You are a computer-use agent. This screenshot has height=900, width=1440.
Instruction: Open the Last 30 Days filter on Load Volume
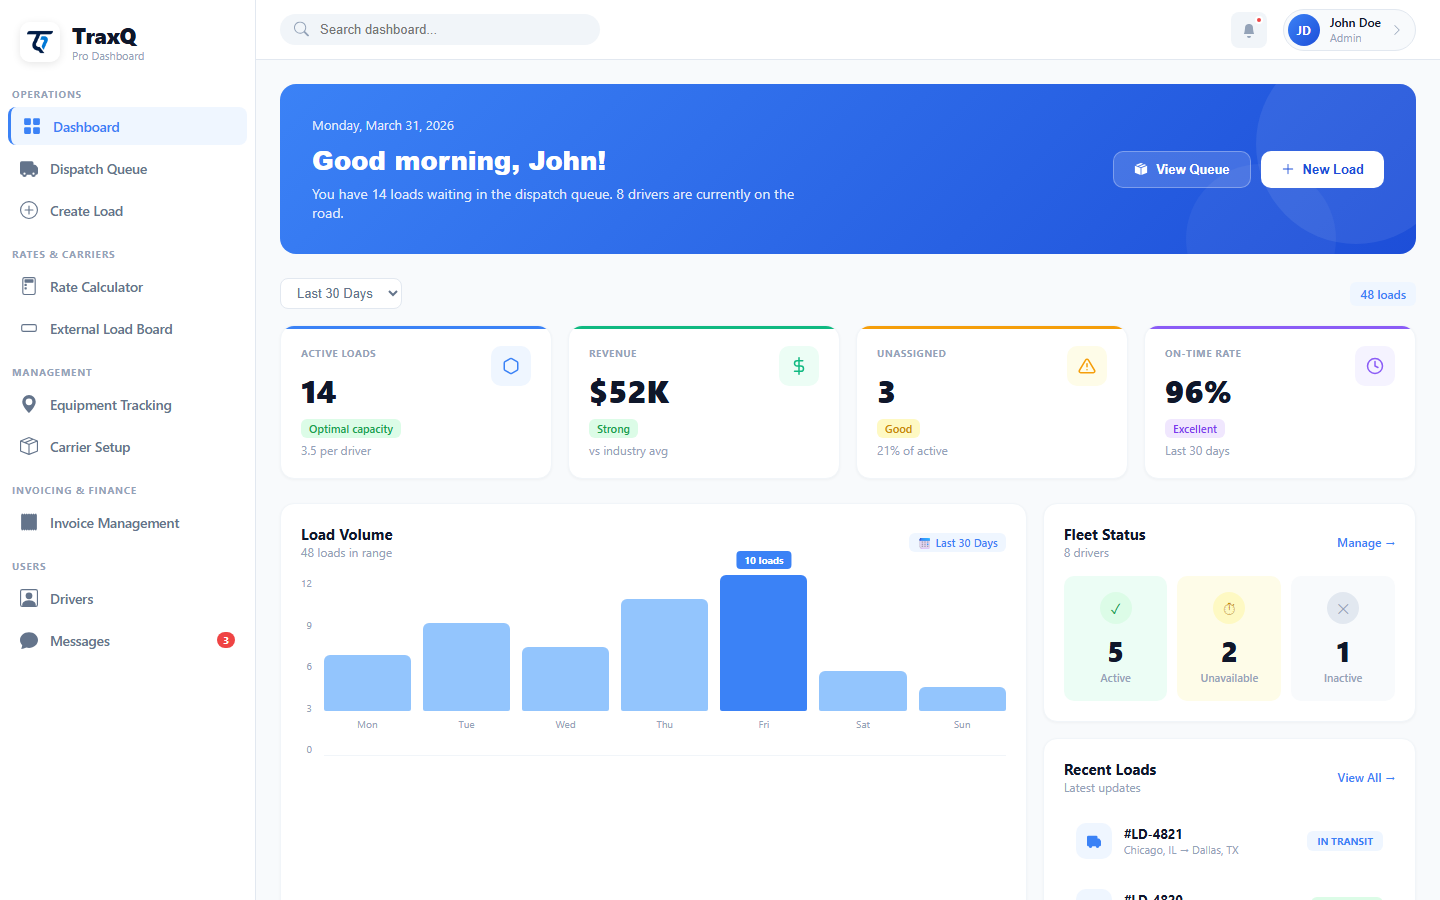click(x=957, y=542)
